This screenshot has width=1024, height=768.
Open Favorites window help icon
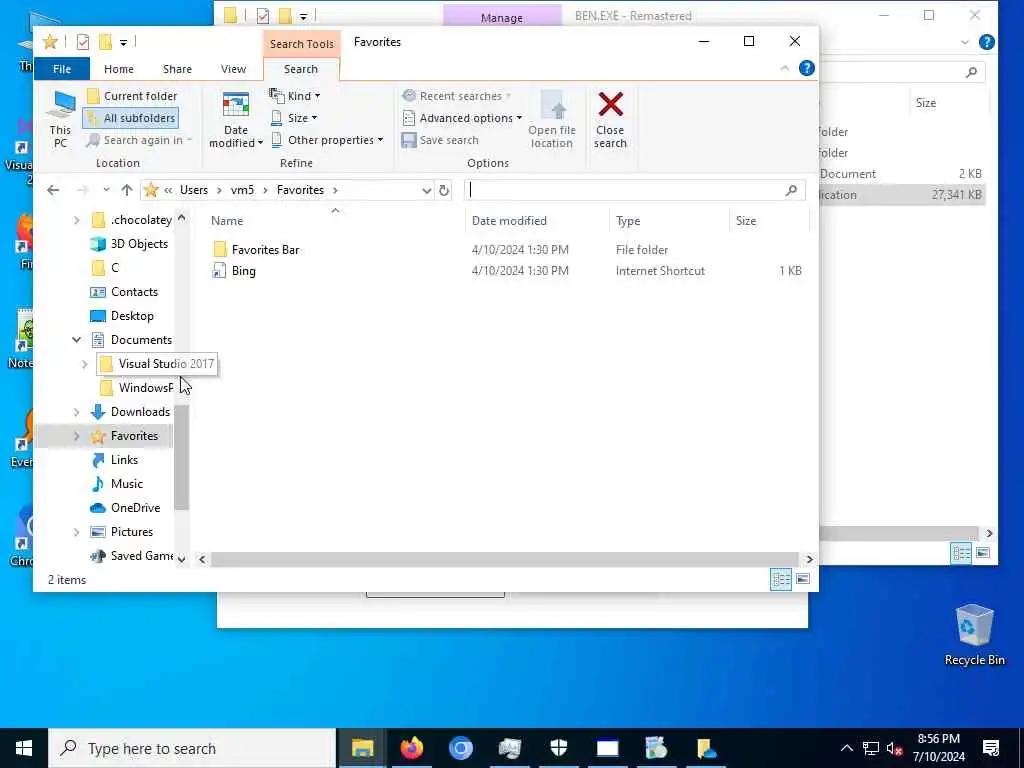coord(807,68)
